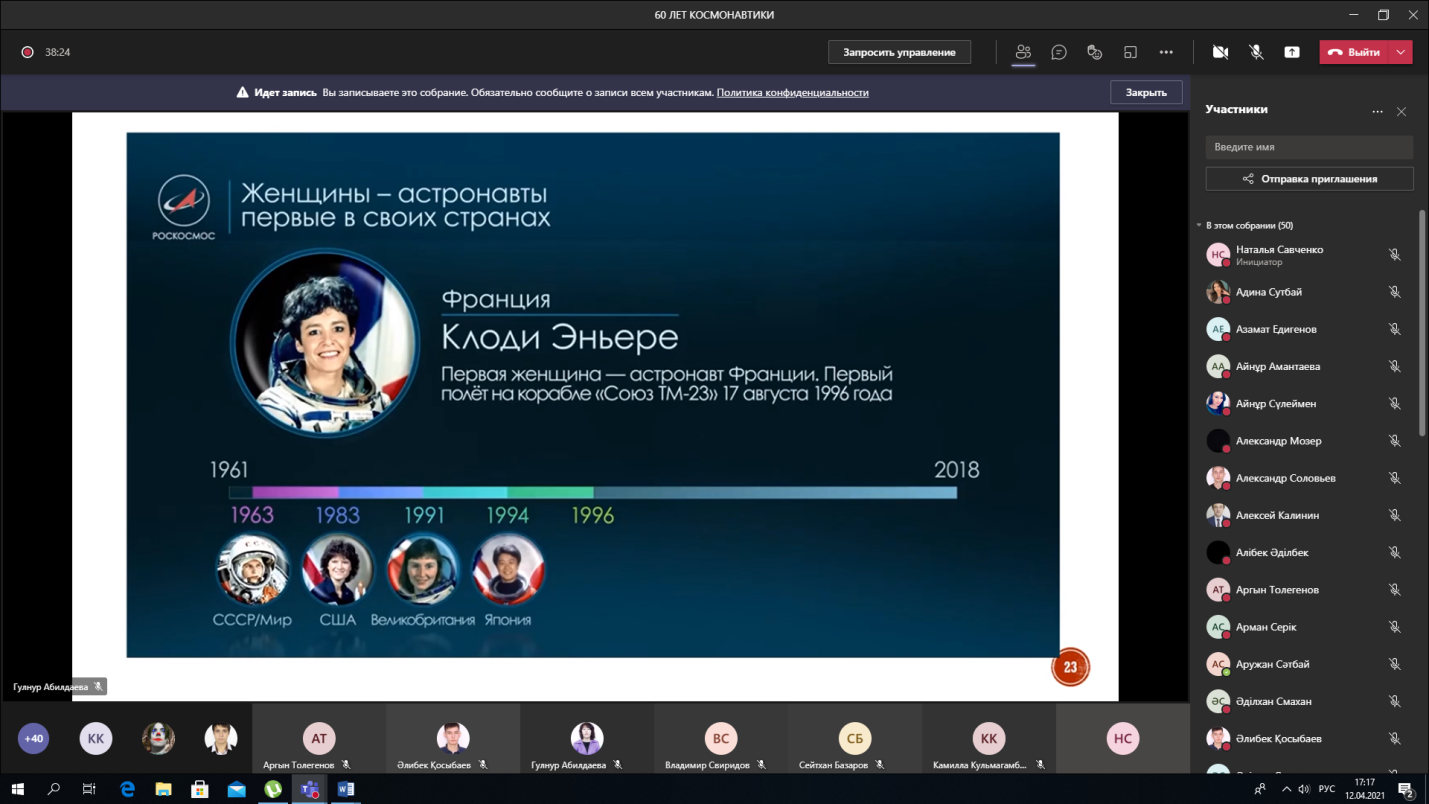
Task: Leave the meeting with the Выйти button
Action: [1355, 52]
